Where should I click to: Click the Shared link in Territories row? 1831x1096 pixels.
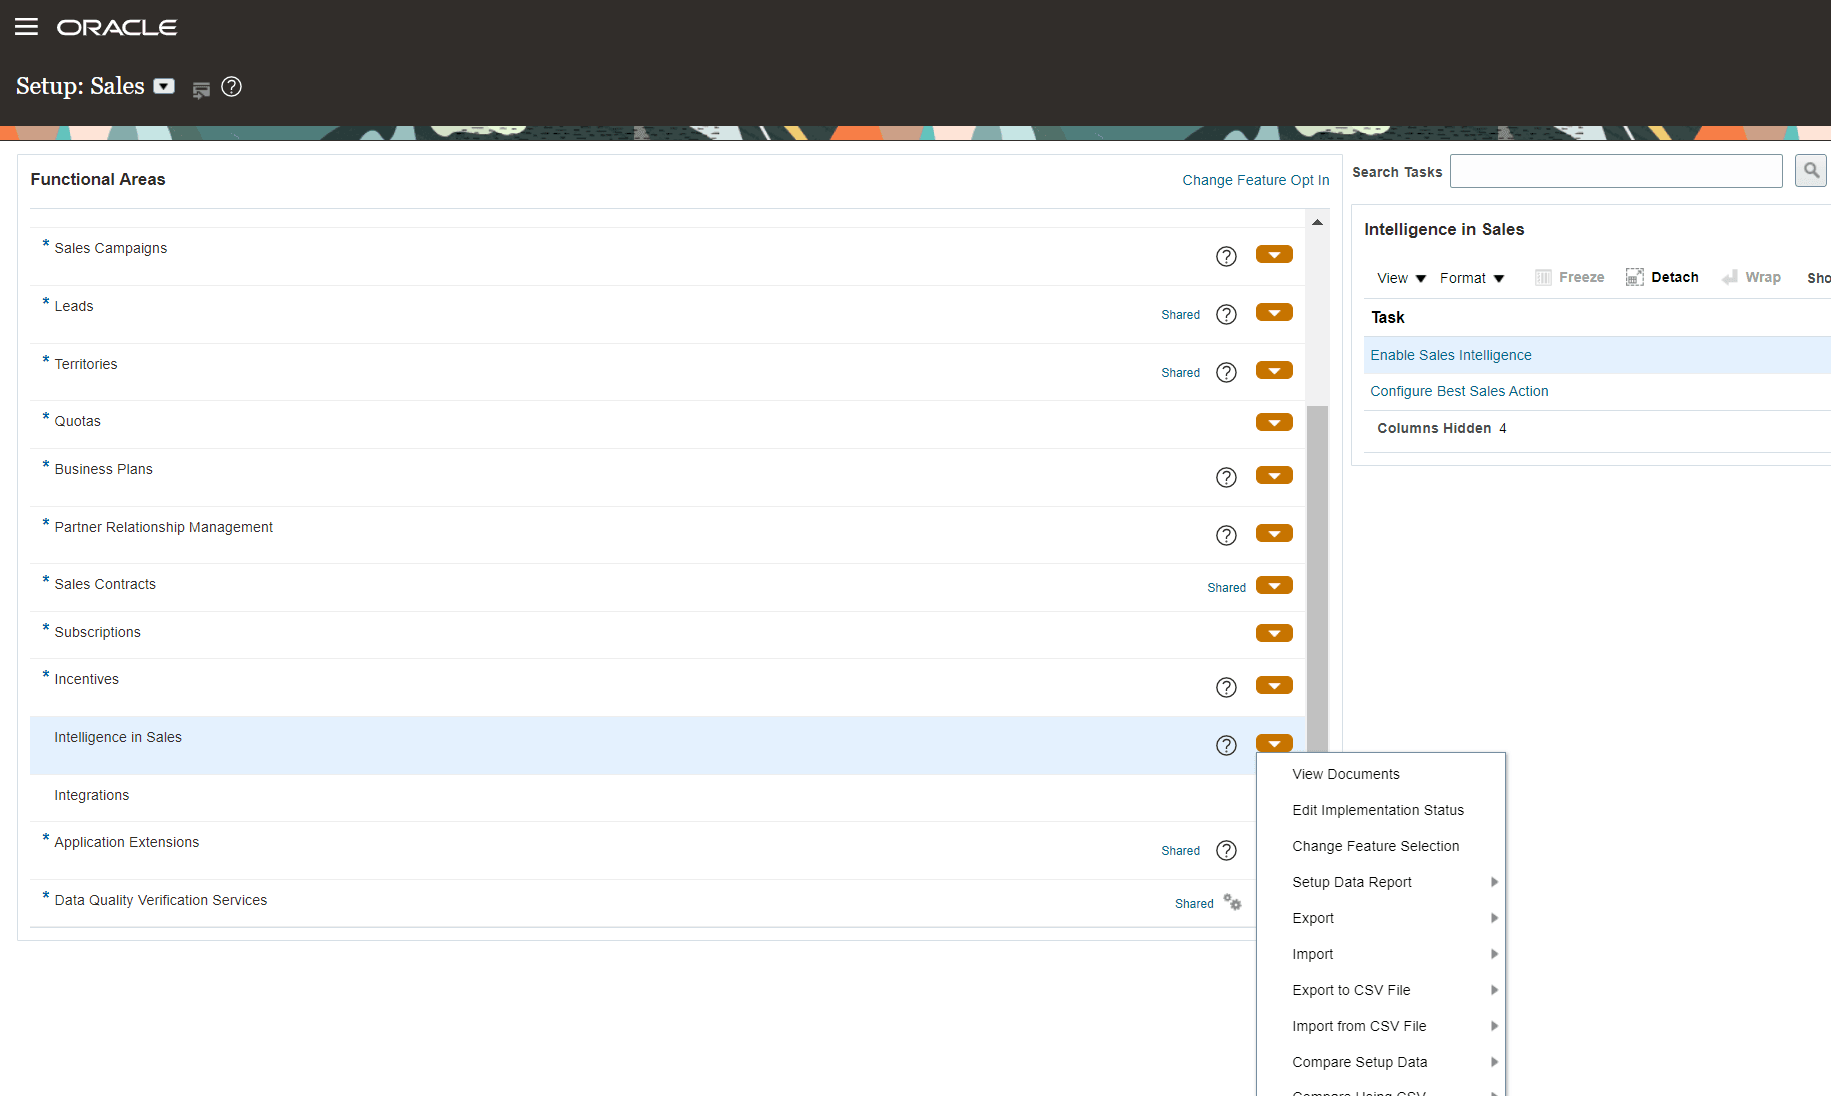1180,373
